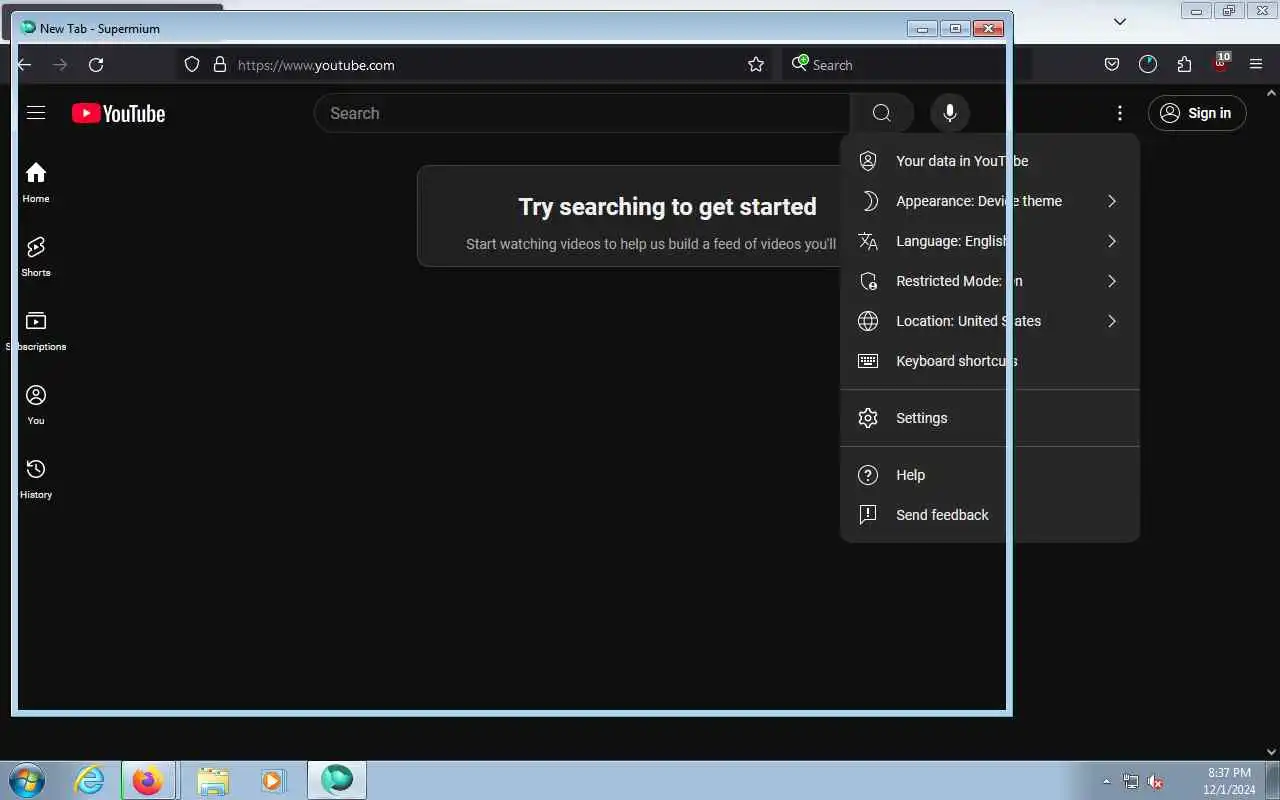Expand the Appearance chevron arrow
The width and height of the screenshot is (1280, 800).
(x=1111, y=201)
